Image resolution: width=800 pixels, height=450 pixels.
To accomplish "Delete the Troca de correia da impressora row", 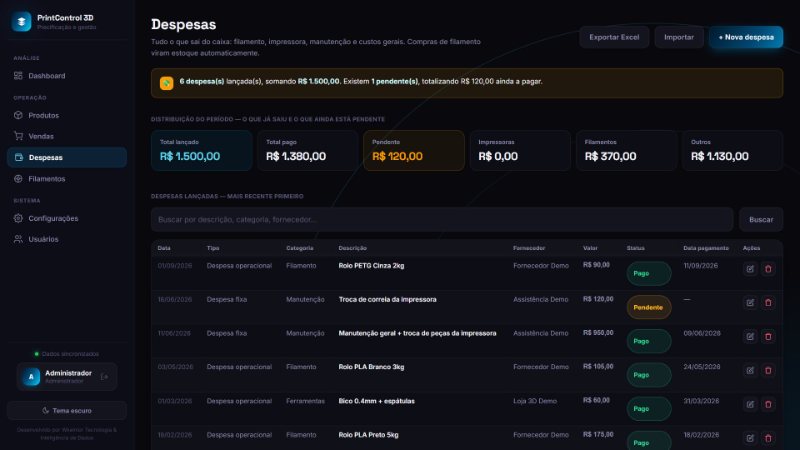I will tap(768, 303).
